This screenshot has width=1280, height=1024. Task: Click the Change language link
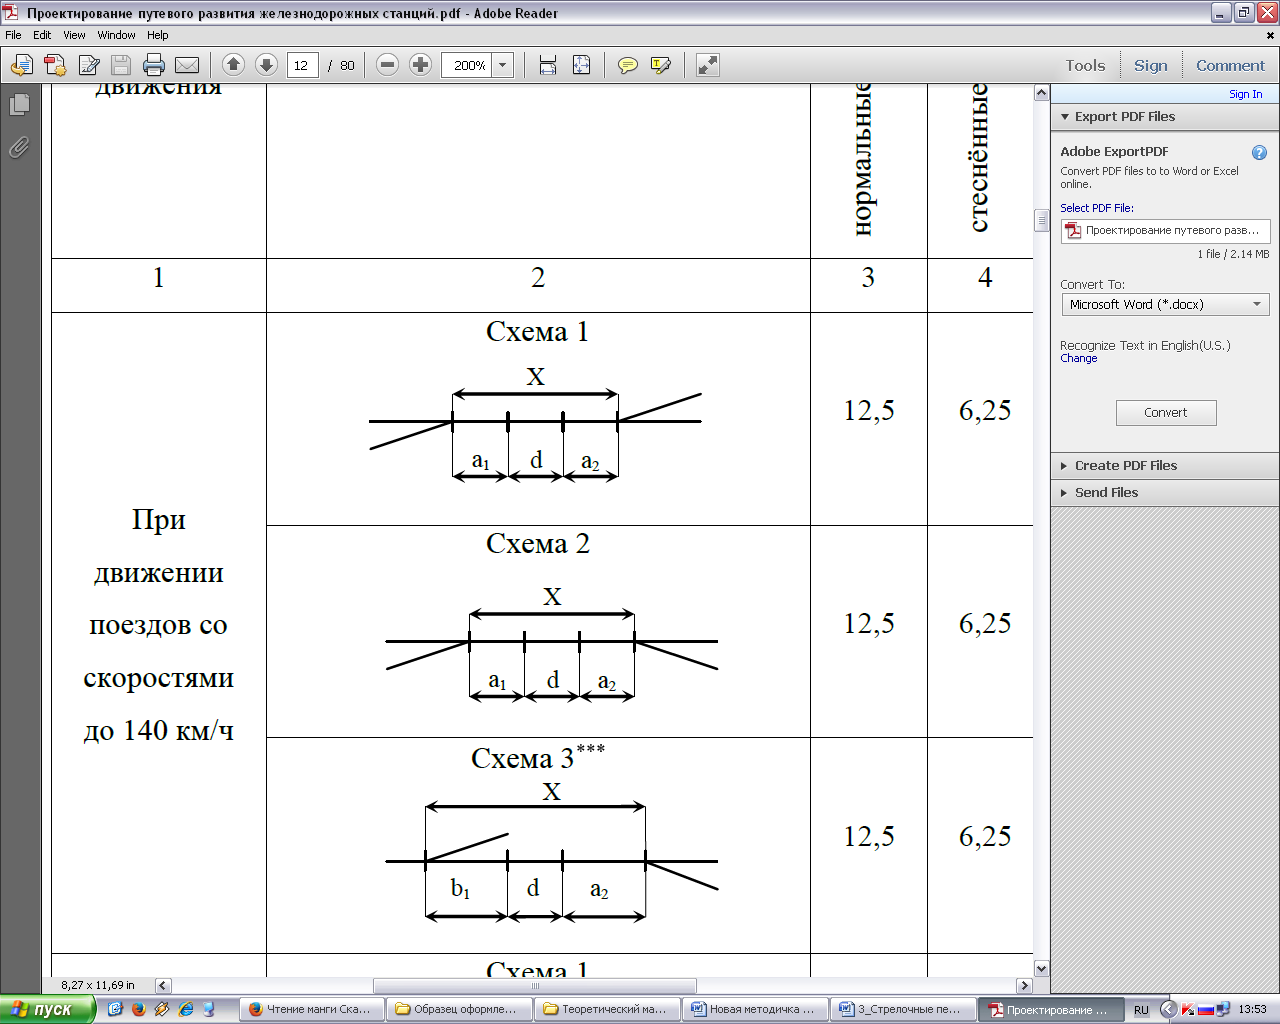coord(1078,359)
